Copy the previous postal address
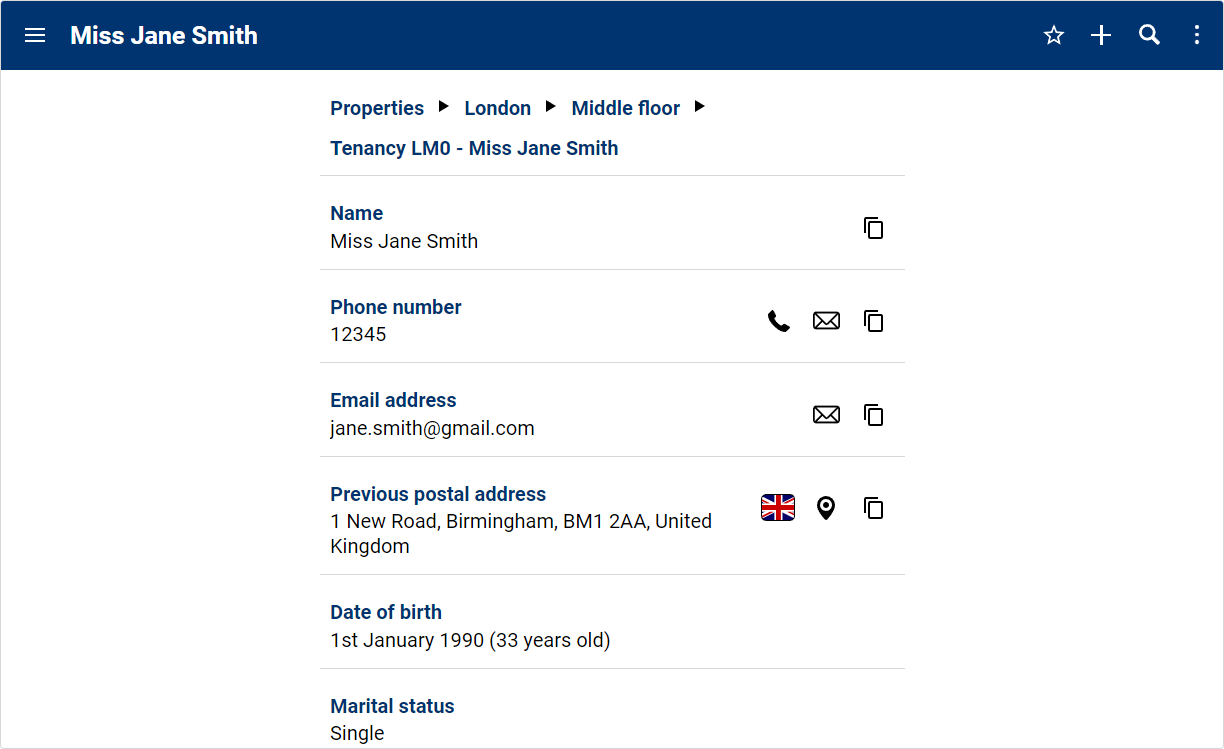1224x749 pixels. [874, 508]
